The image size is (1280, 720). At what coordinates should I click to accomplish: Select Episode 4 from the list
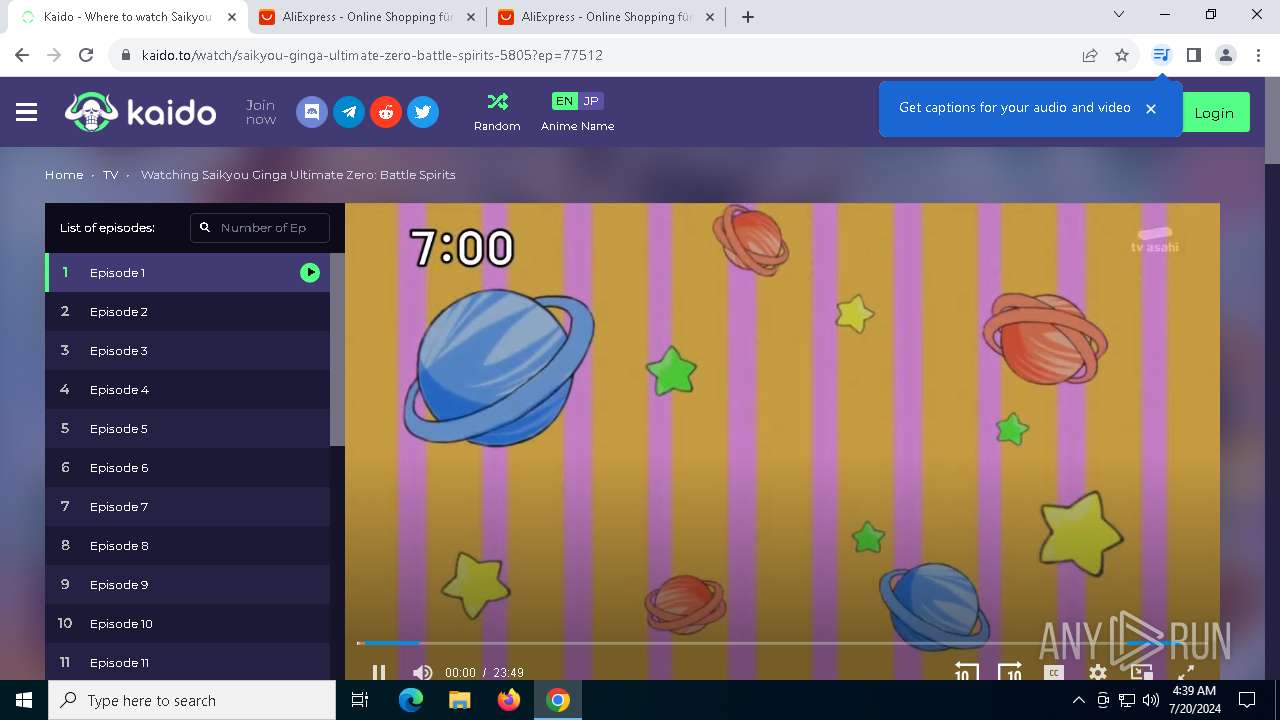click(187, 389)
